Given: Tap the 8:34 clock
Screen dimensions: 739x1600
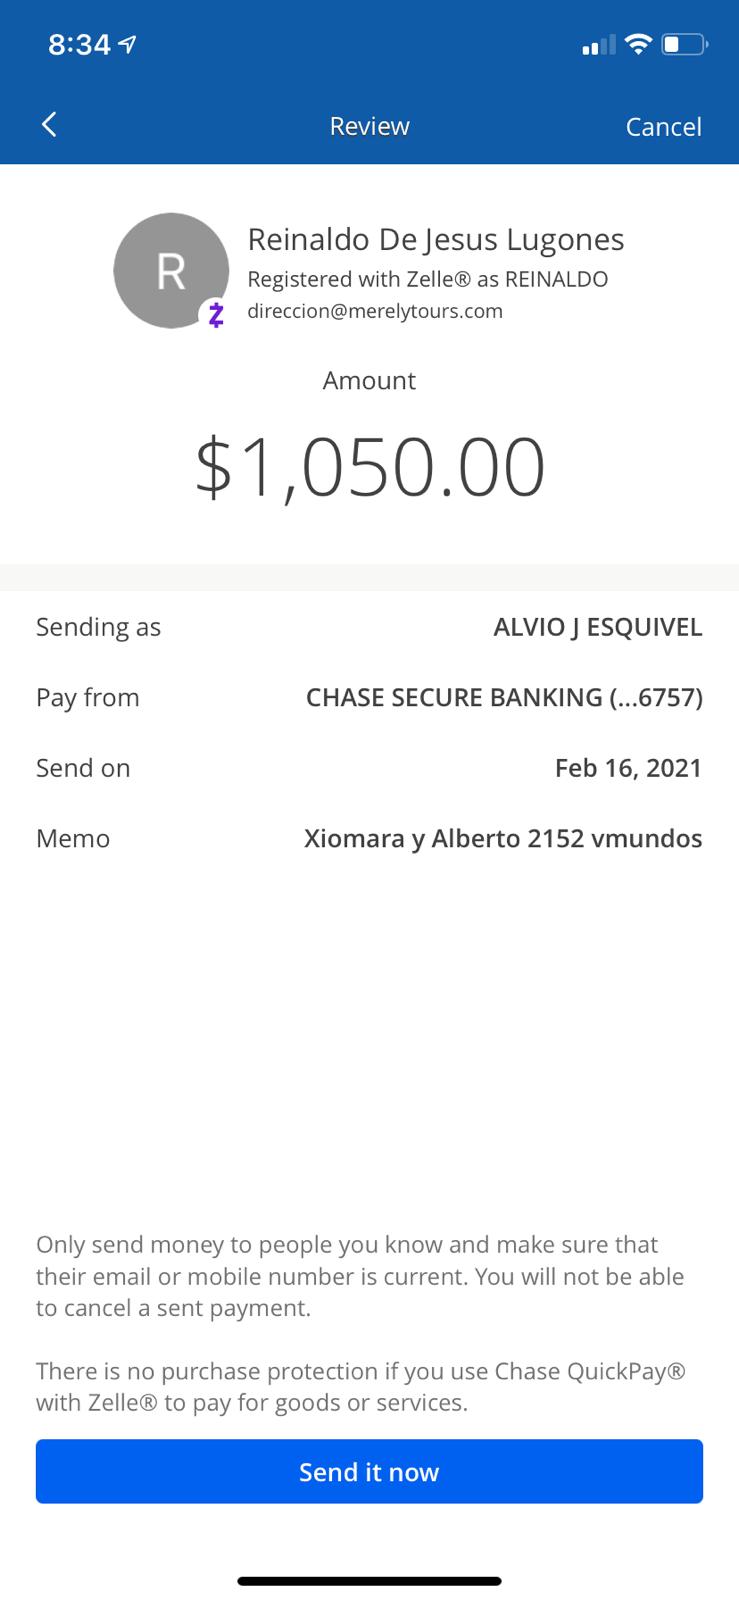Looking at the screenshot, I should pyautogui.click(x=79, y=45).
